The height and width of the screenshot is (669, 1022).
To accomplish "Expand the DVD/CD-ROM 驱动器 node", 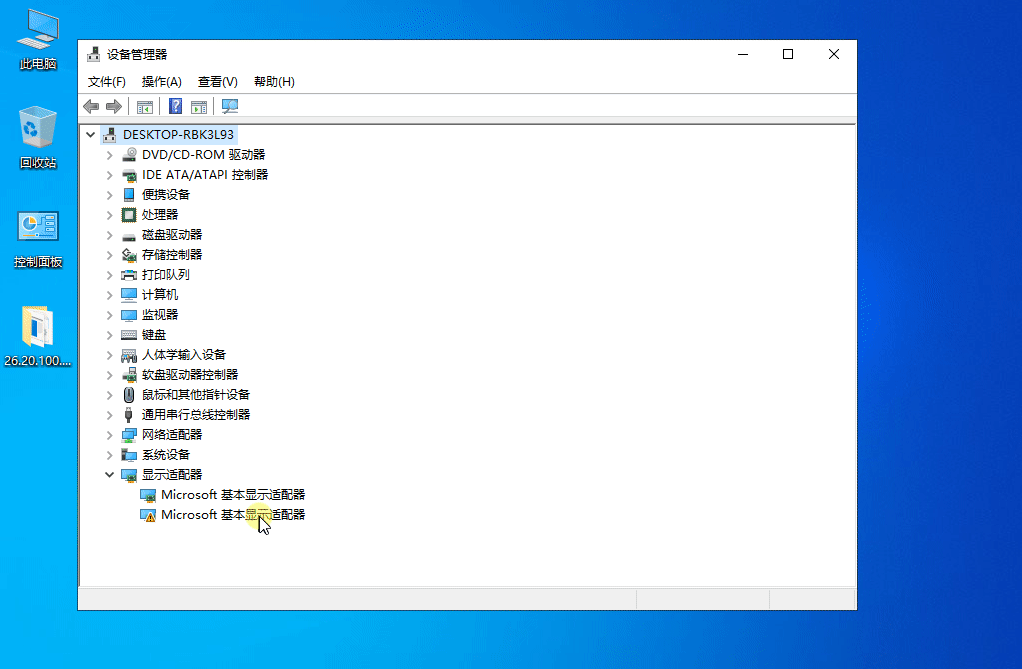I will tap(110, 155).
